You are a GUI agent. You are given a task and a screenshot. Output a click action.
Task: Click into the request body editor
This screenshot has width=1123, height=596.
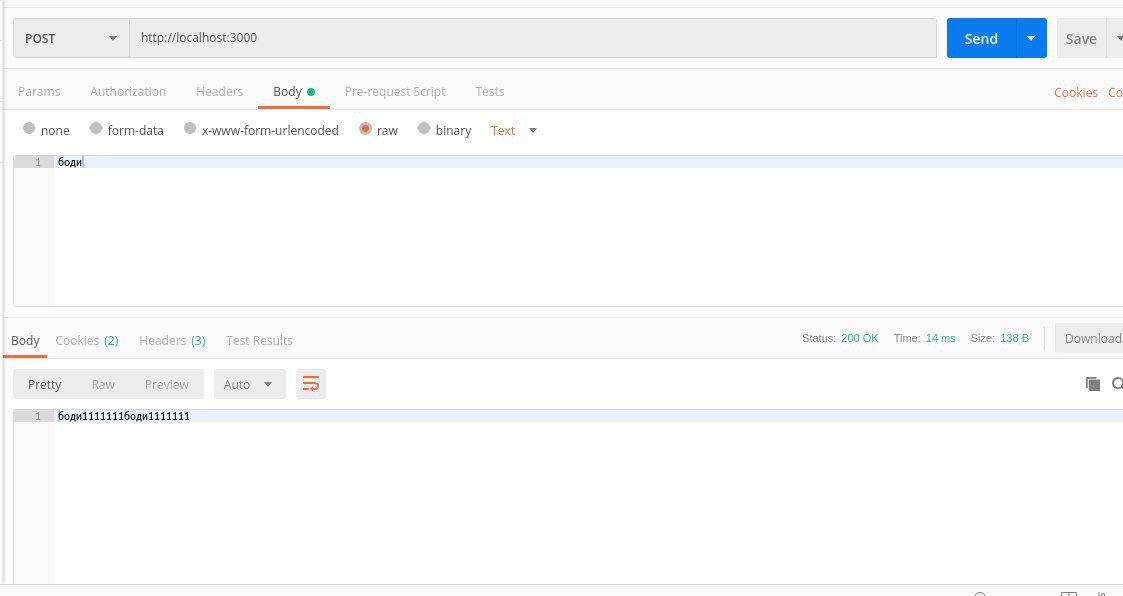click(587, 231)
